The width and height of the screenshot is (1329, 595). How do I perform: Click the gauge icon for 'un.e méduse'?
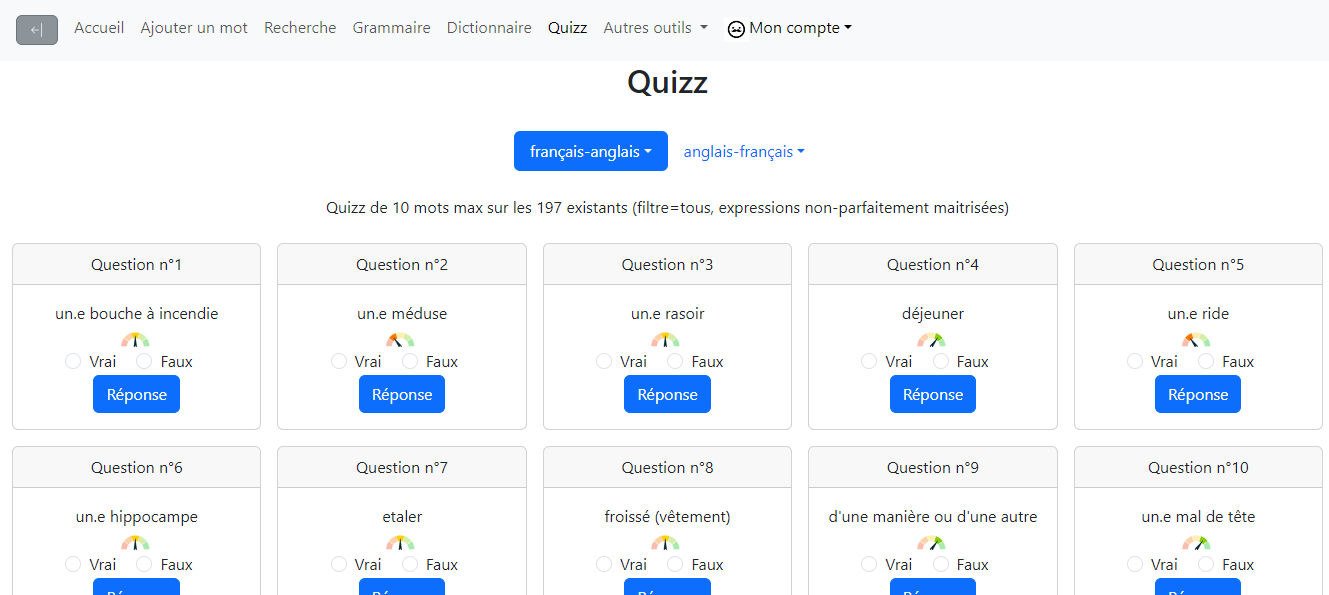coord(401,340)
